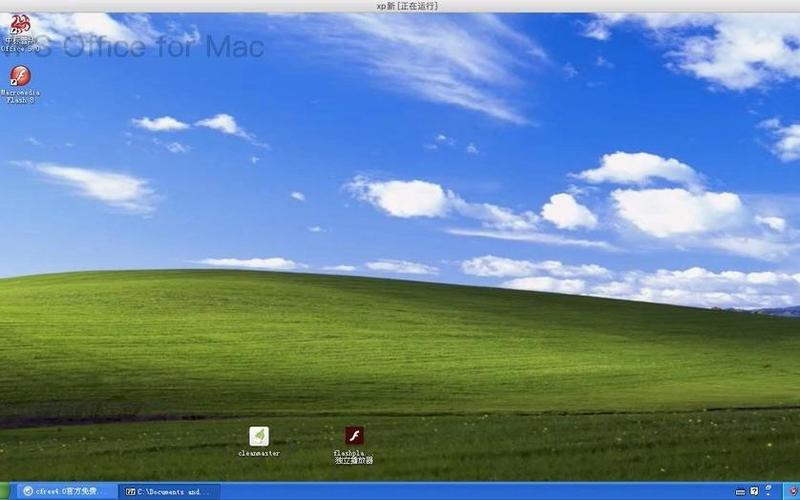Open the cleanmaster desktop icon
The width and height of the screenshot is (800, 500).
pos(259,442)
